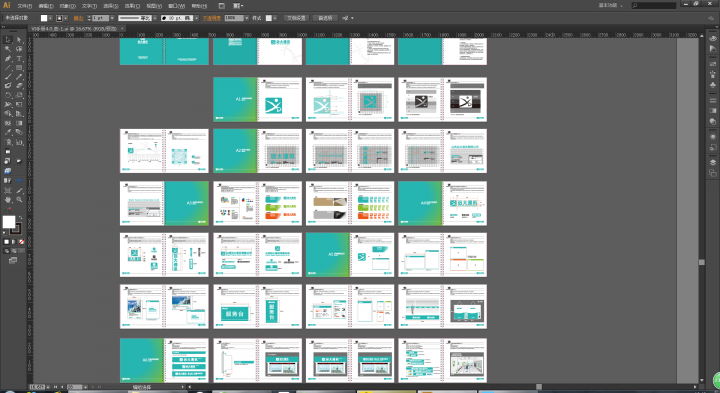This screenshot has width=720, height=393.
Task: Reset to default fill and stroke
Action: [5, 233]
